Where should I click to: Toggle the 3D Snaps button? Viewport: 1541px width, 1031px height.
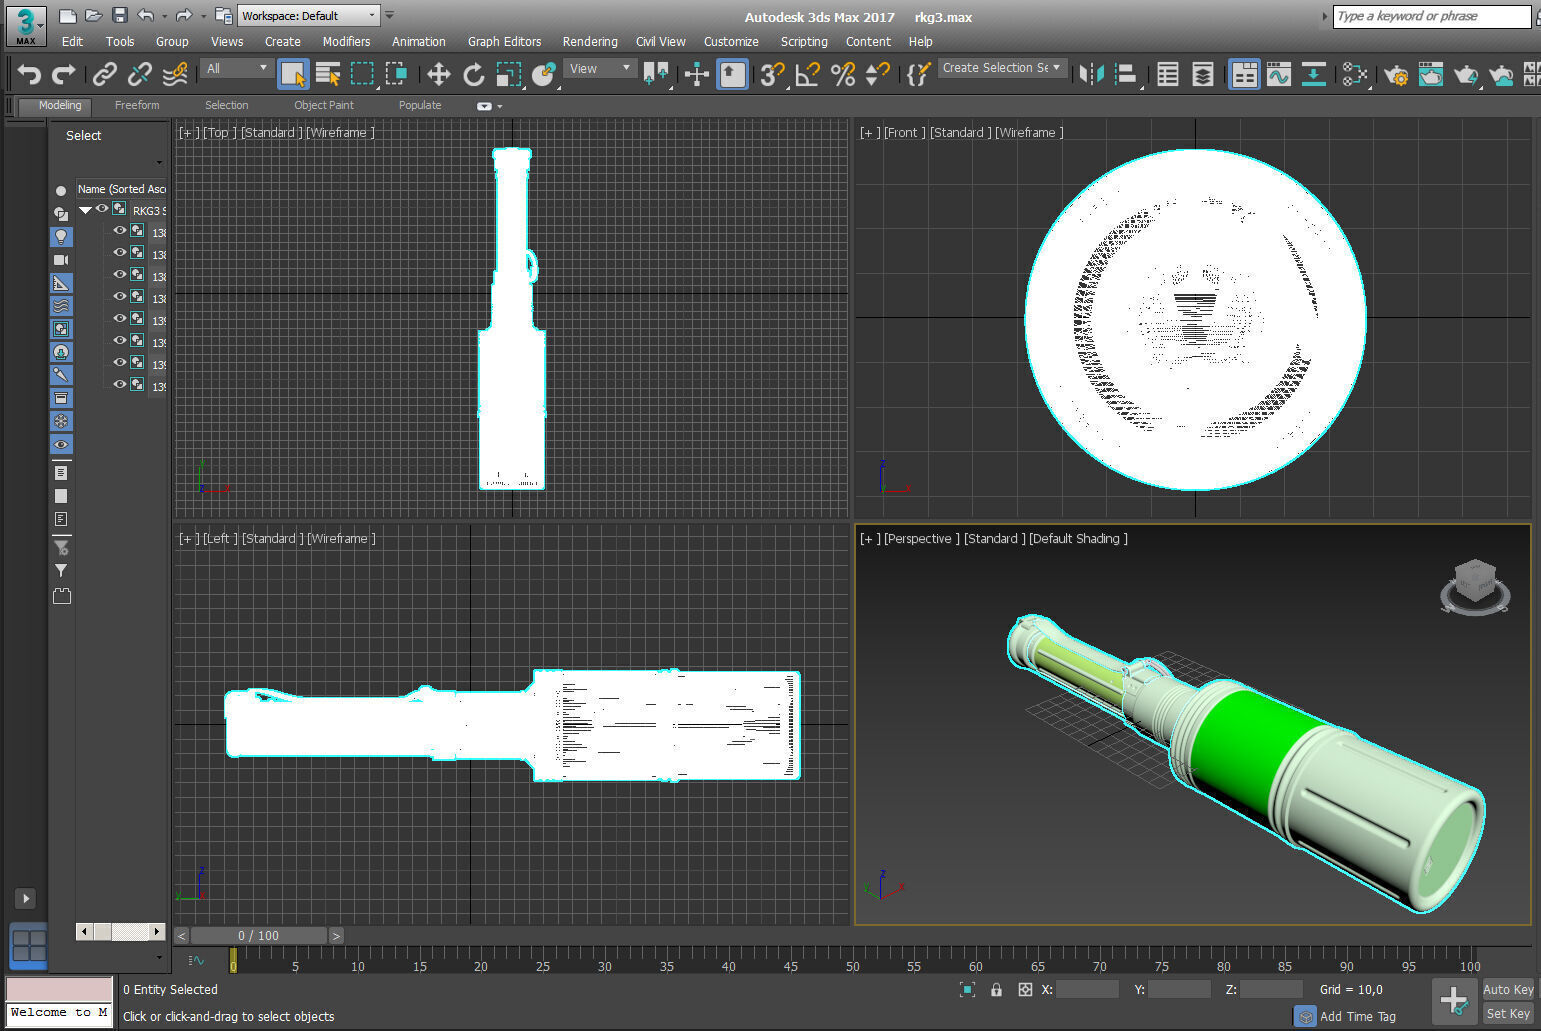[x=772, y=74]
